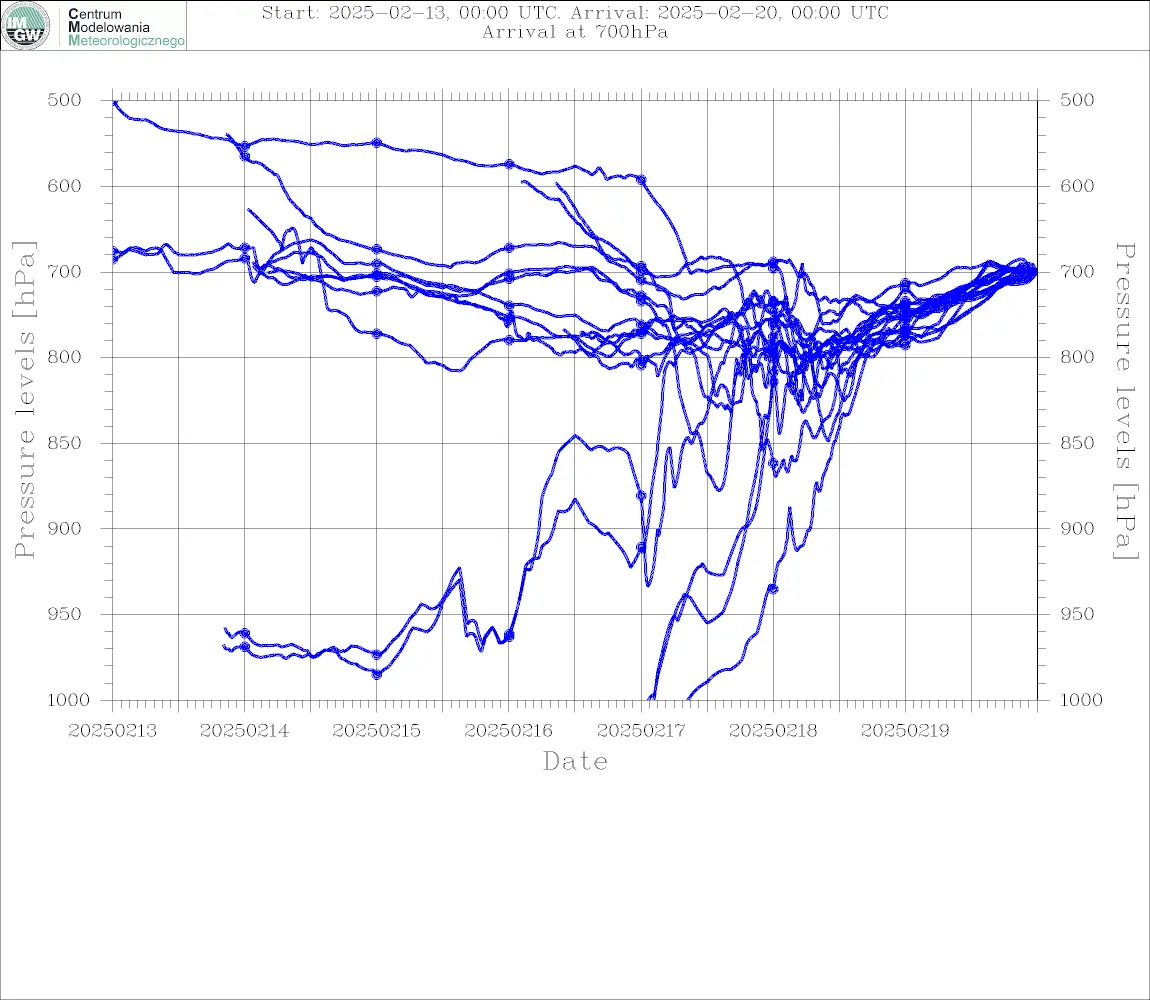Image resolution: width=1150 pixels, height=1000 pixels.
Task: Click the 20250214 date label
Action: tap(244, 731)
